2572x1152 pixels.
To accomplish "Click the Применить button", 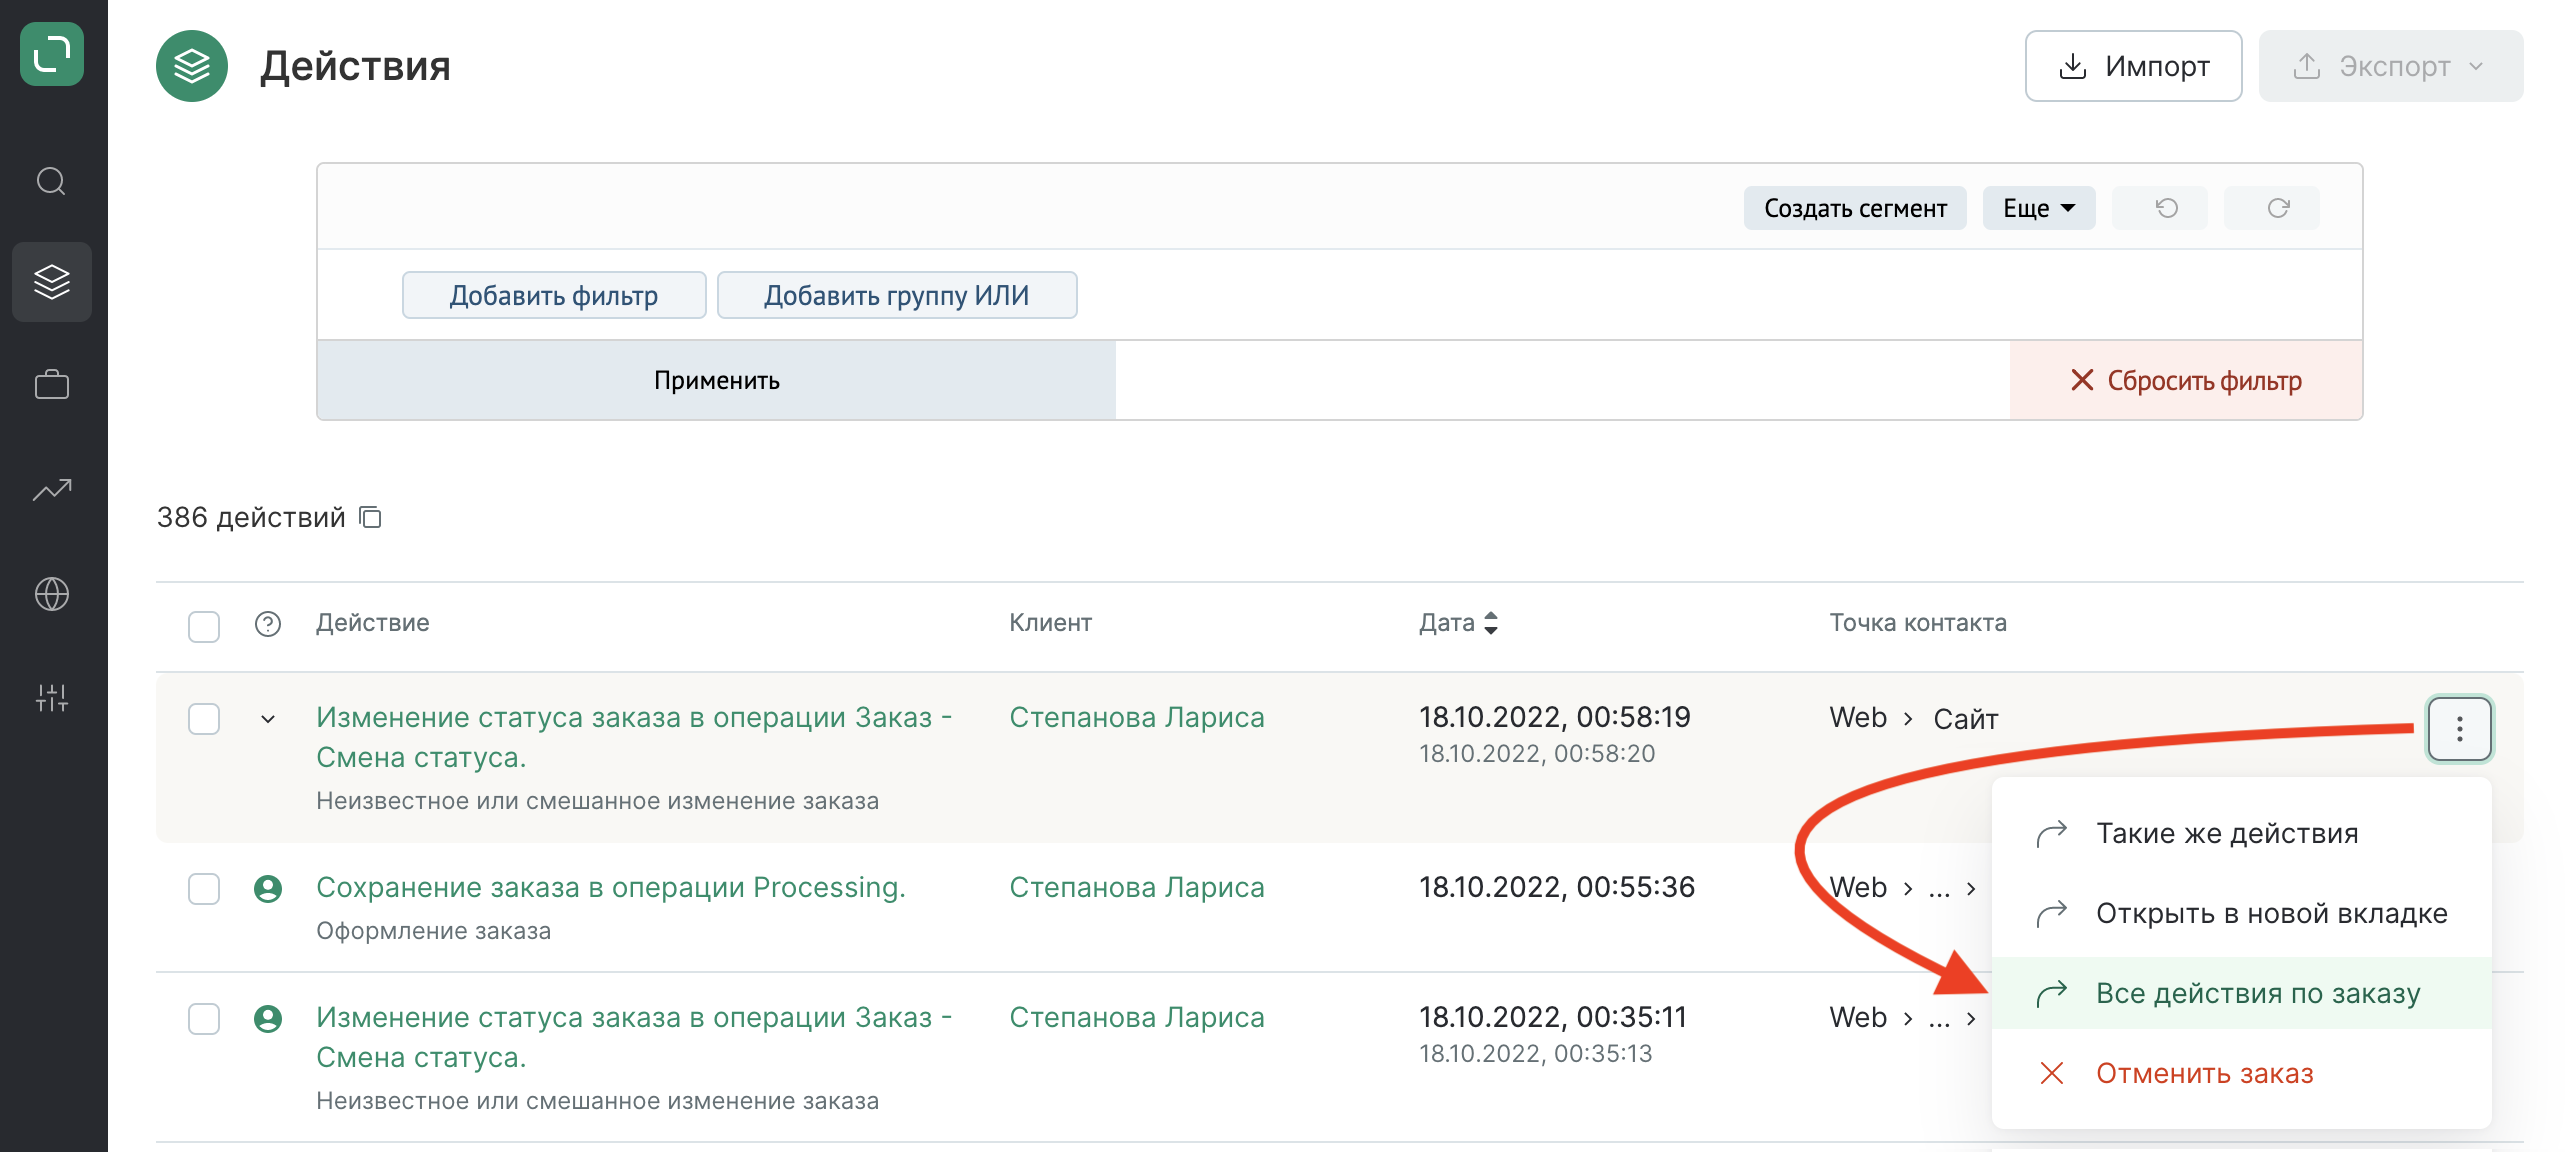I will (x=716, y=380).
